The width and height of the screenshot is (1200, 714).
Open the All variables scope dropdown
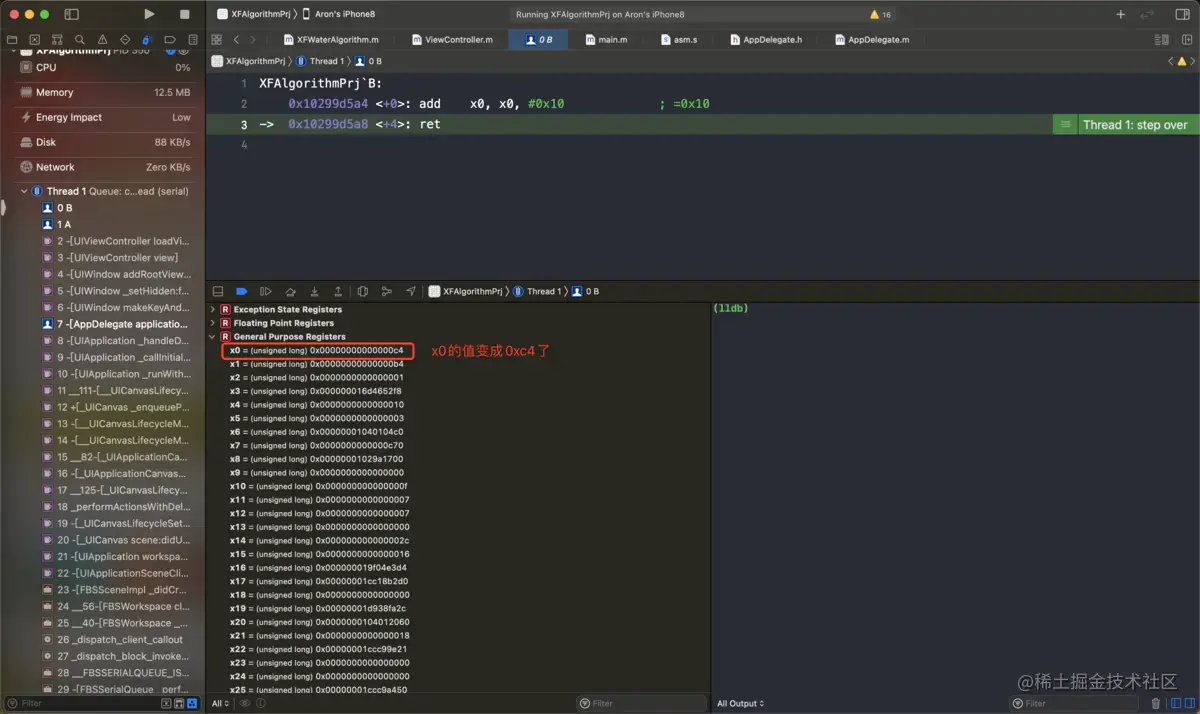pos(221,704)
